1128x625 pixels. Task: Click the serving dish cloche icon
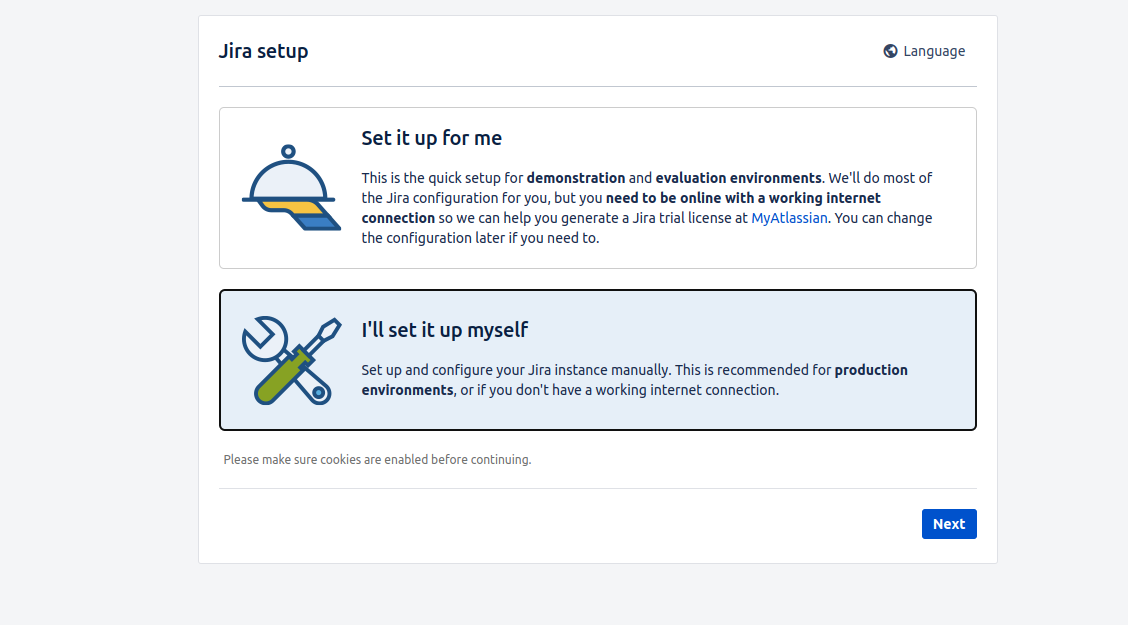click(291, 188)
